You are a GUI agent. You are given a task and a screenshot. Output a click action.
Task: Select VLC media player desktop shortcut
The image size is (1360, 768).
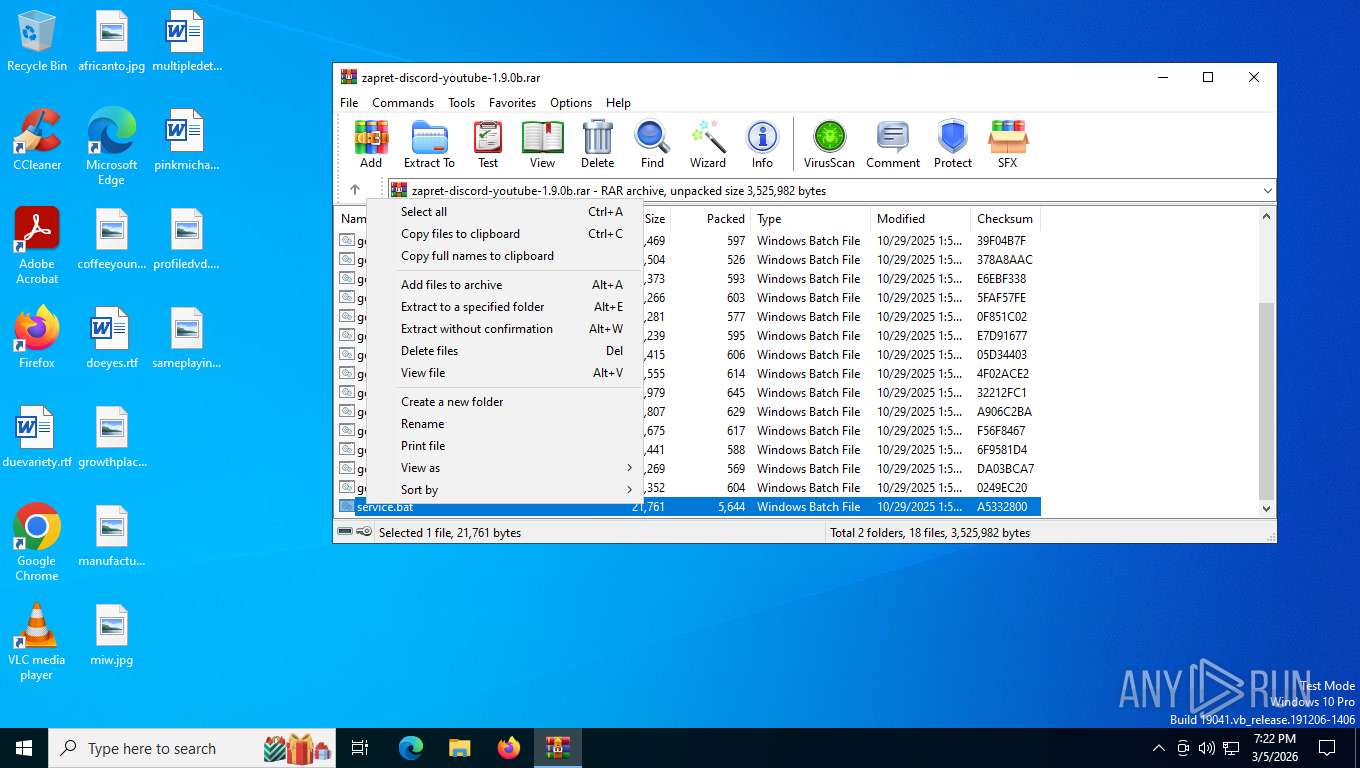coord(37,642)
